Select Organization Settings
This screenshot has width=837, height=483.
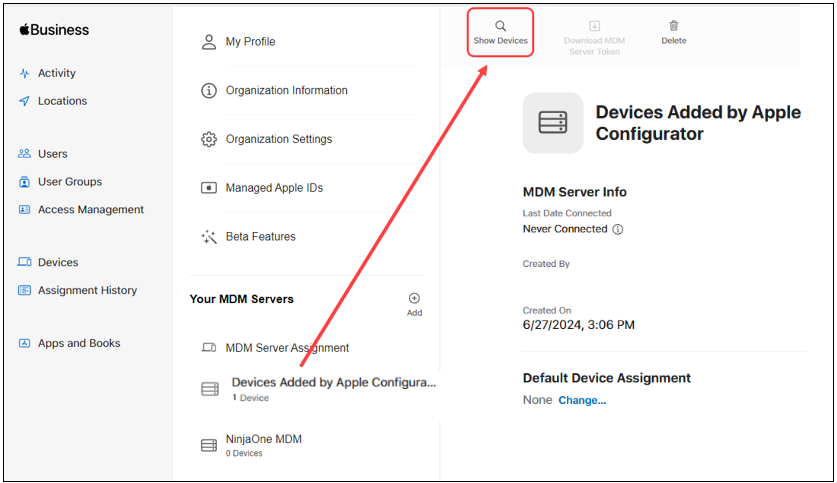click(x=278, y=139)
